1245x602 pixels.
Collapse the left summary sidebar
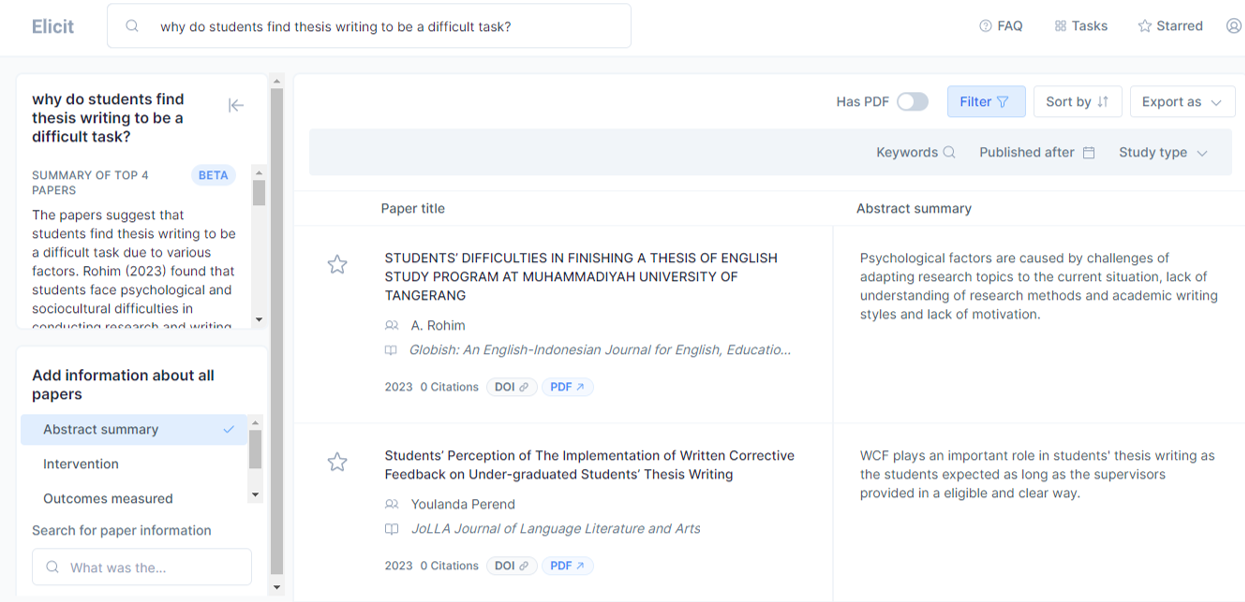click(236, 105)
